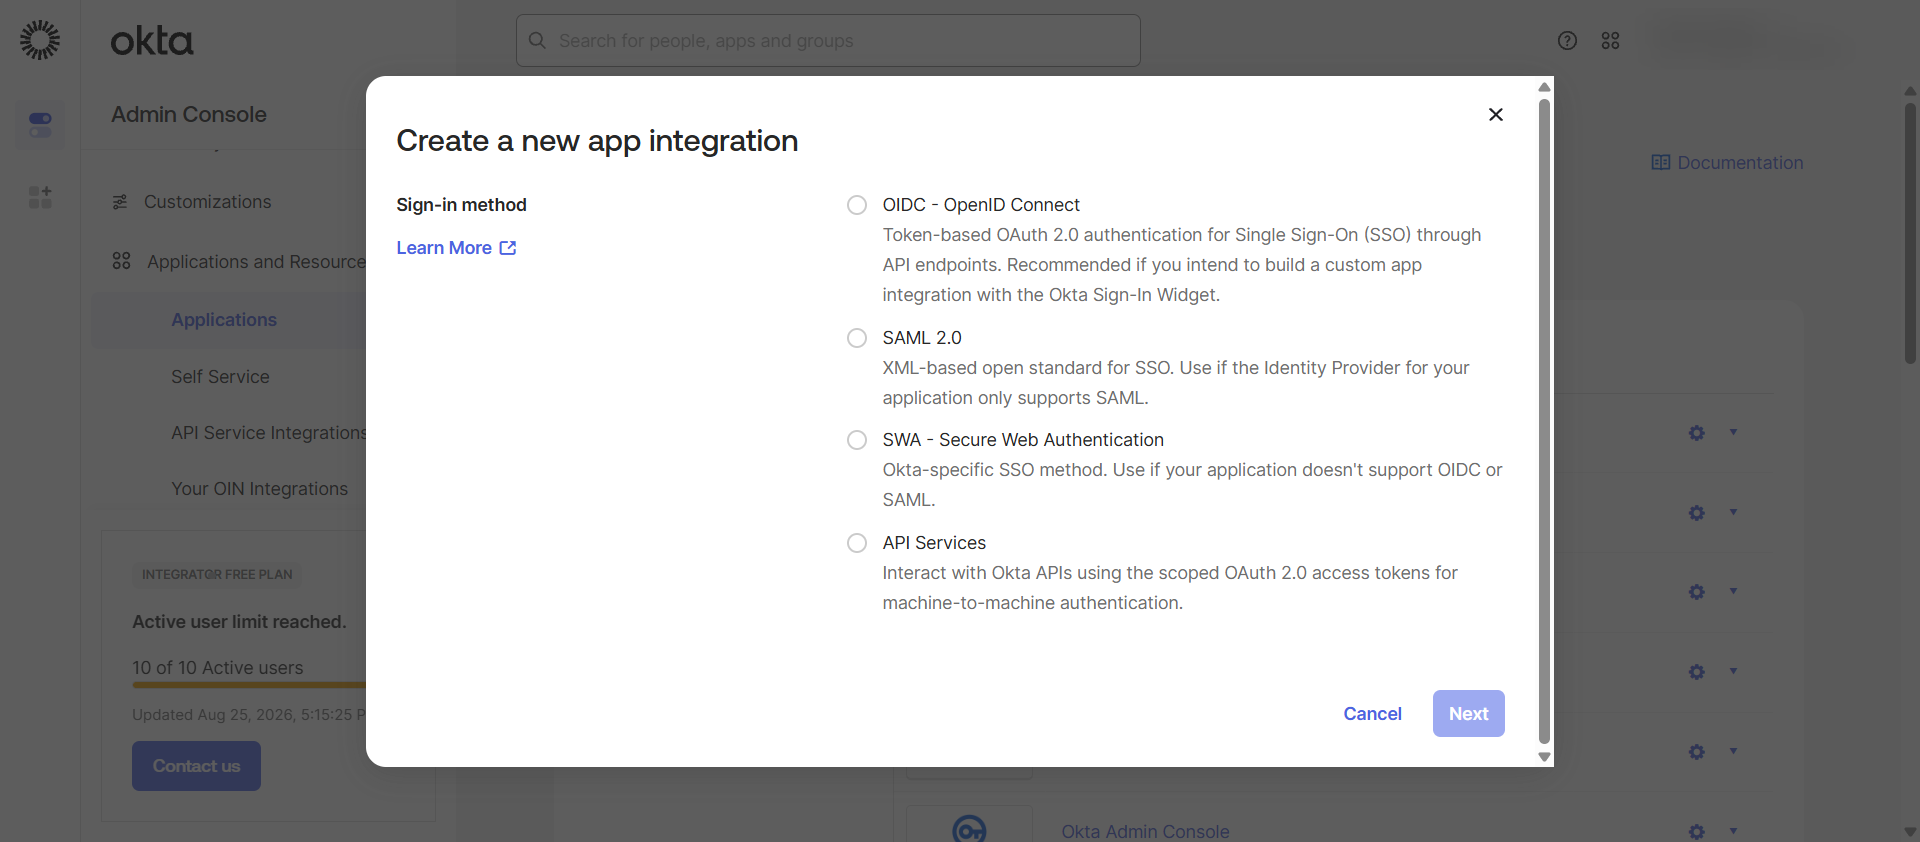Click the add-apps grid sidebar icon
Image resolution: width=1920 pixels, height=842 pixels.
[40, 197]
